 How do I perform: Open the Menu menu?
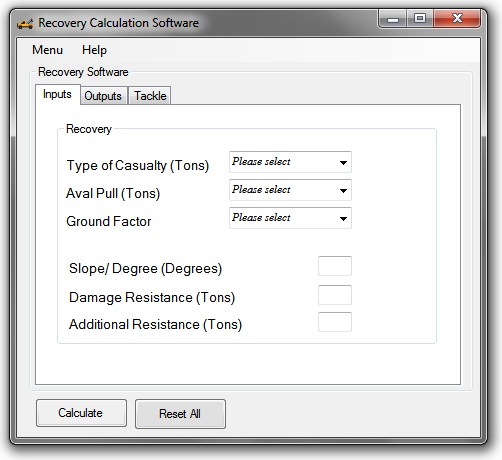[x=47, y=50]
